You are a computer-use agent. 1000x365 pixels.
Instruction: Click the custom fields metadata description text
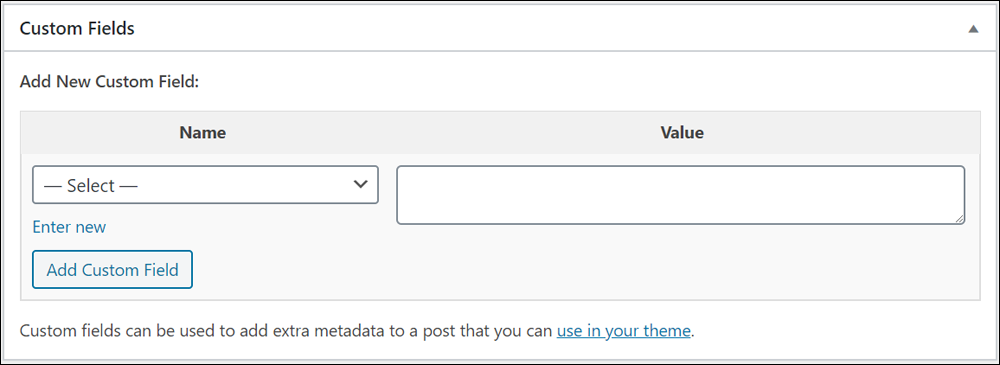tap(357, 331)
